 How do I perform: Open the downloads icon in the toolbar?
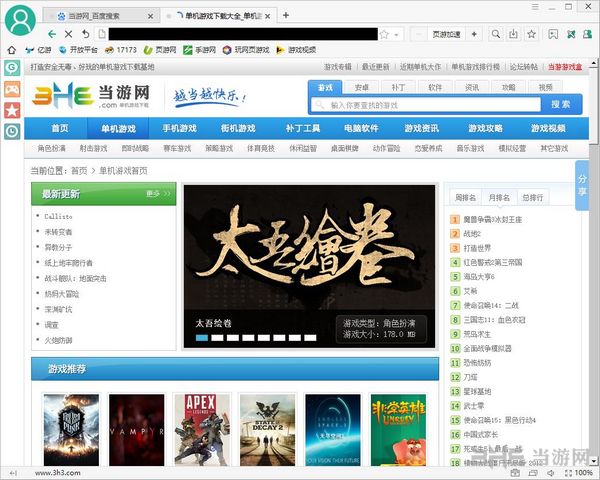[x=514, y=34]
